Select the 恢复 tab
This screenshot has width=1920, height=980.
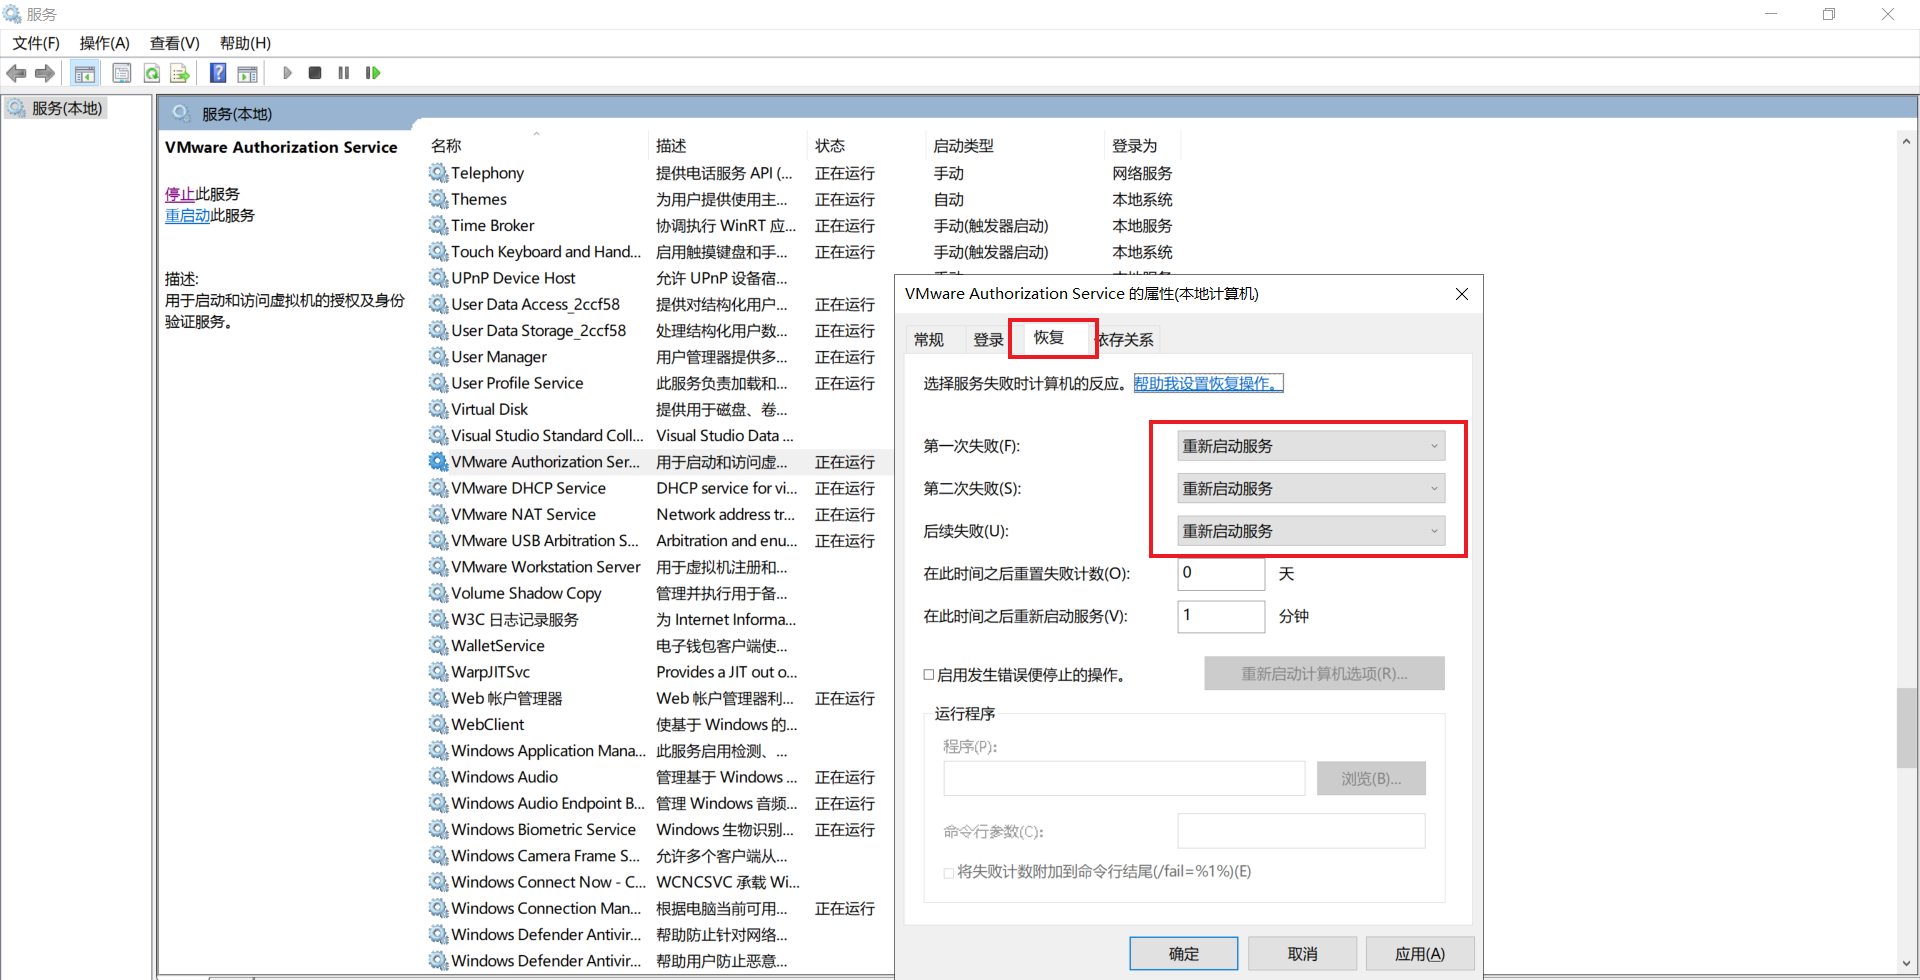pyautogui.click(x=1049, y=338)
